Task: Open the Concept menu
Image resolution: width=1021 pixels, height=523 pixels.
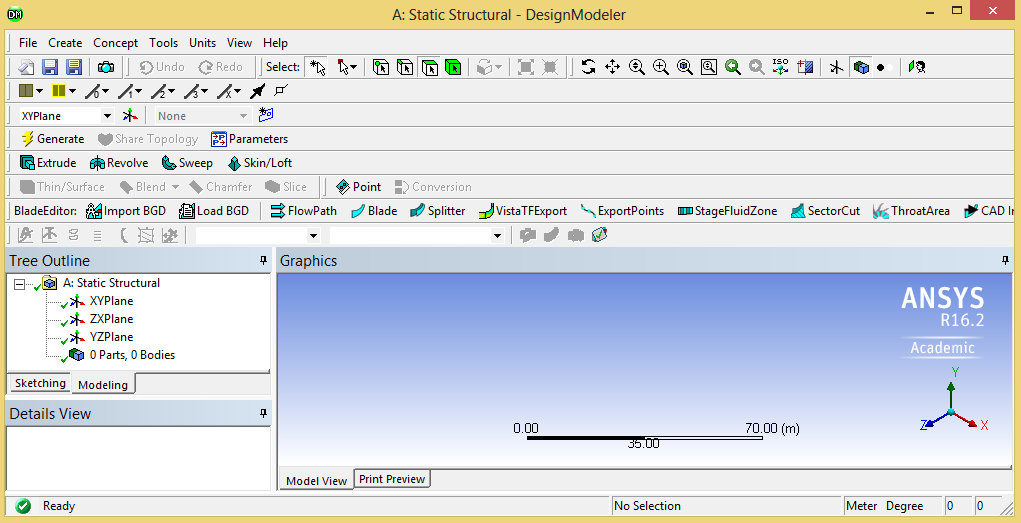Action: (x=115, y=43)
